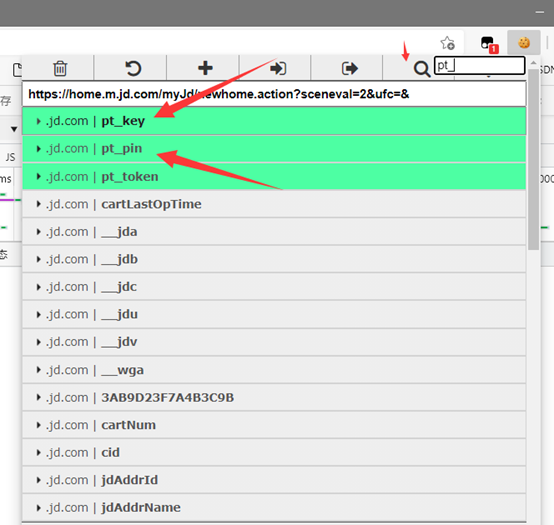Click the trash icon to delete all cookies
The height and width of the screenshot is (525, 554).
click(x=60, y=68)
